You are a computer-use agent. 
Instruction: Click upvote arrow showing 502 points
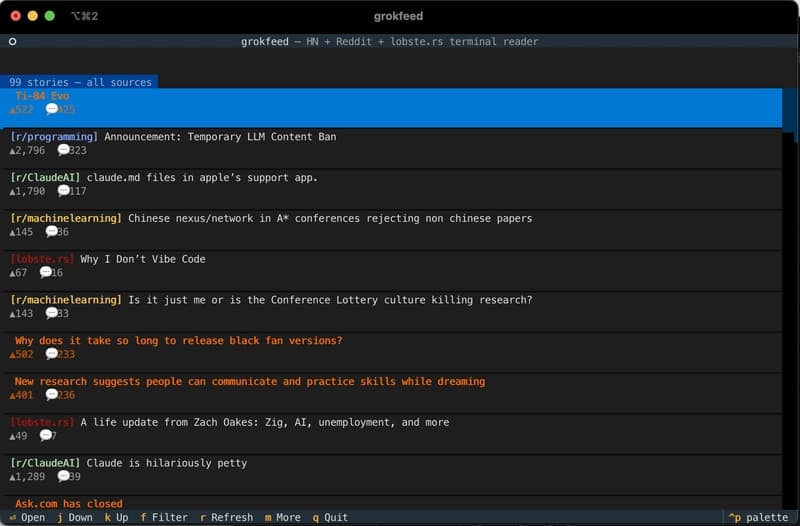pyautogui.click(x=12, y=355)
